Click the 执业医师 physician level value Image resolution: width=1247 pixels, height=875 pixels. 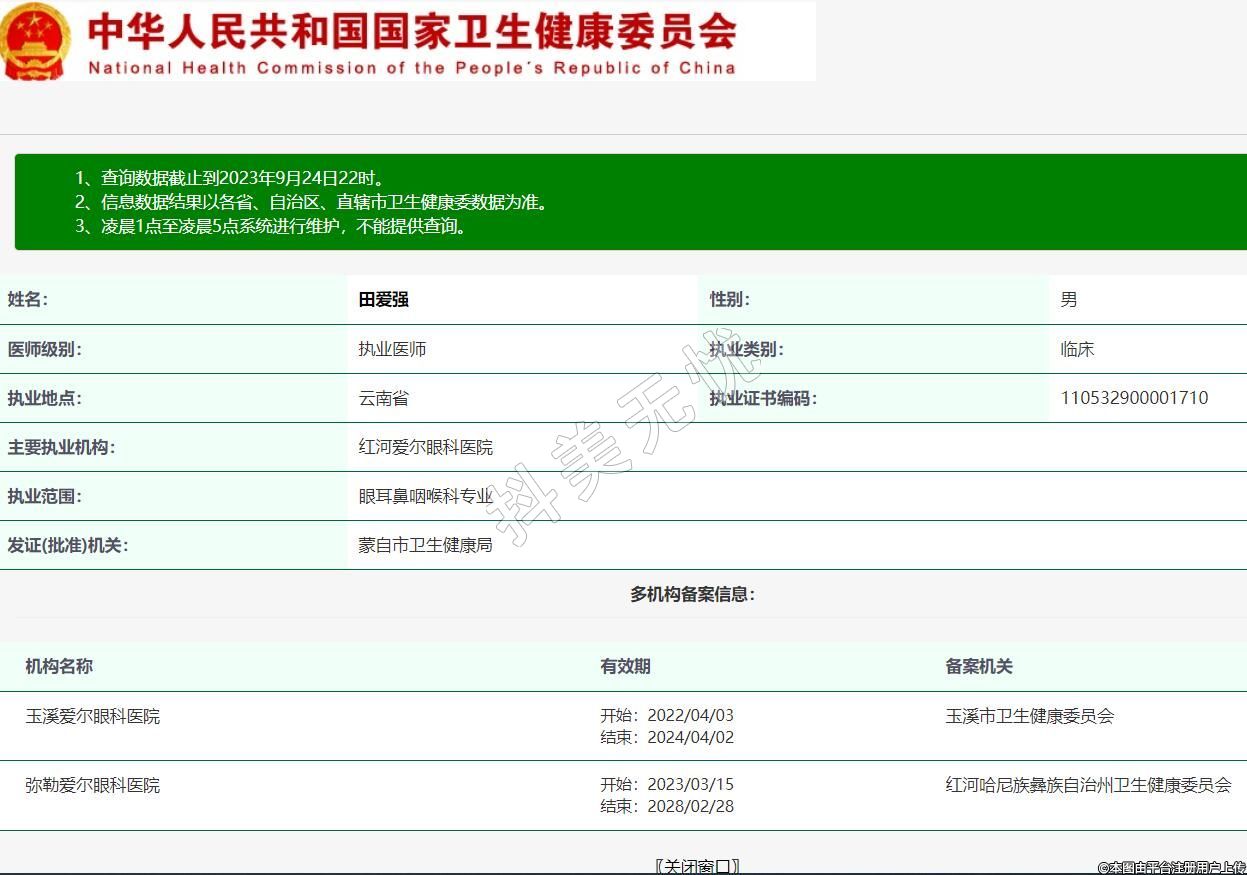click(393, 350)
